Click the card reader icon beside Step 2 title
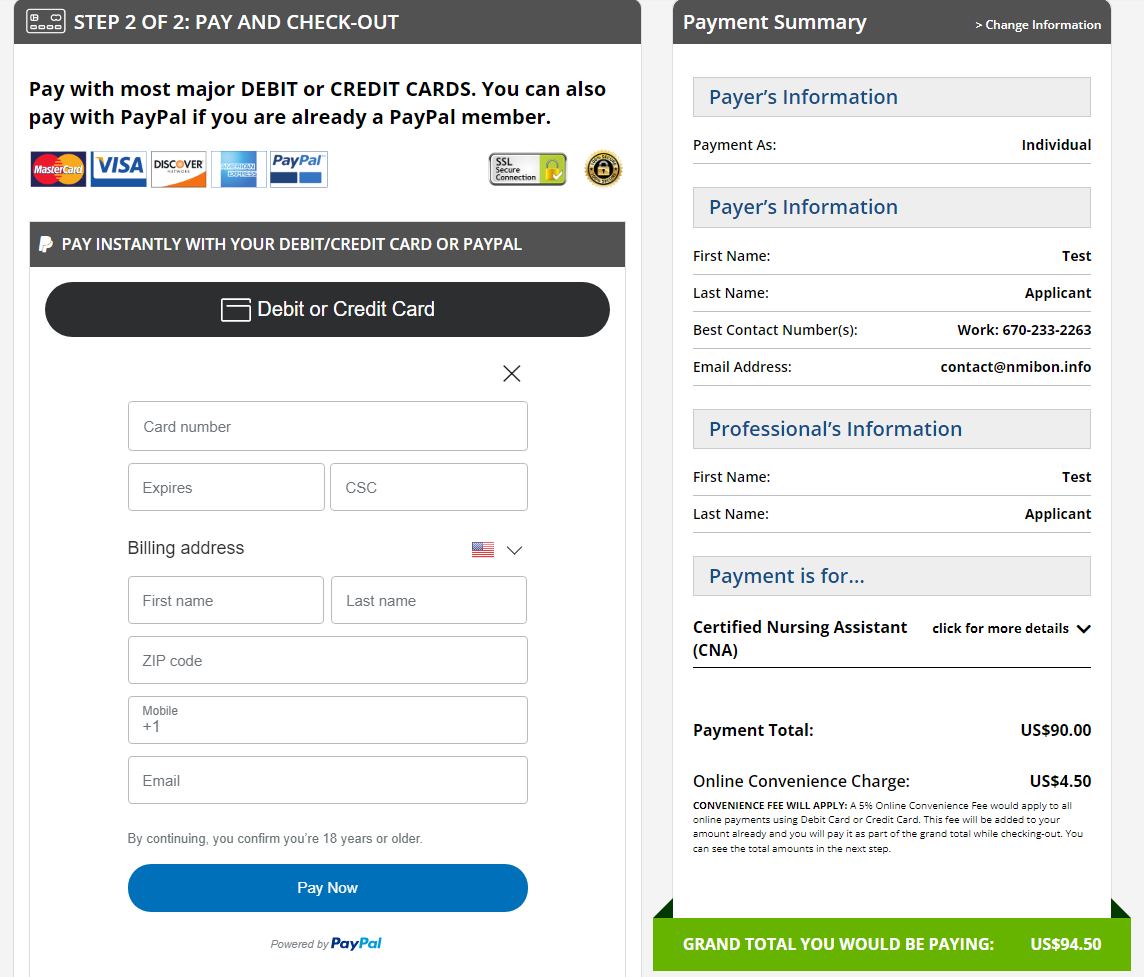 (44, 21)
